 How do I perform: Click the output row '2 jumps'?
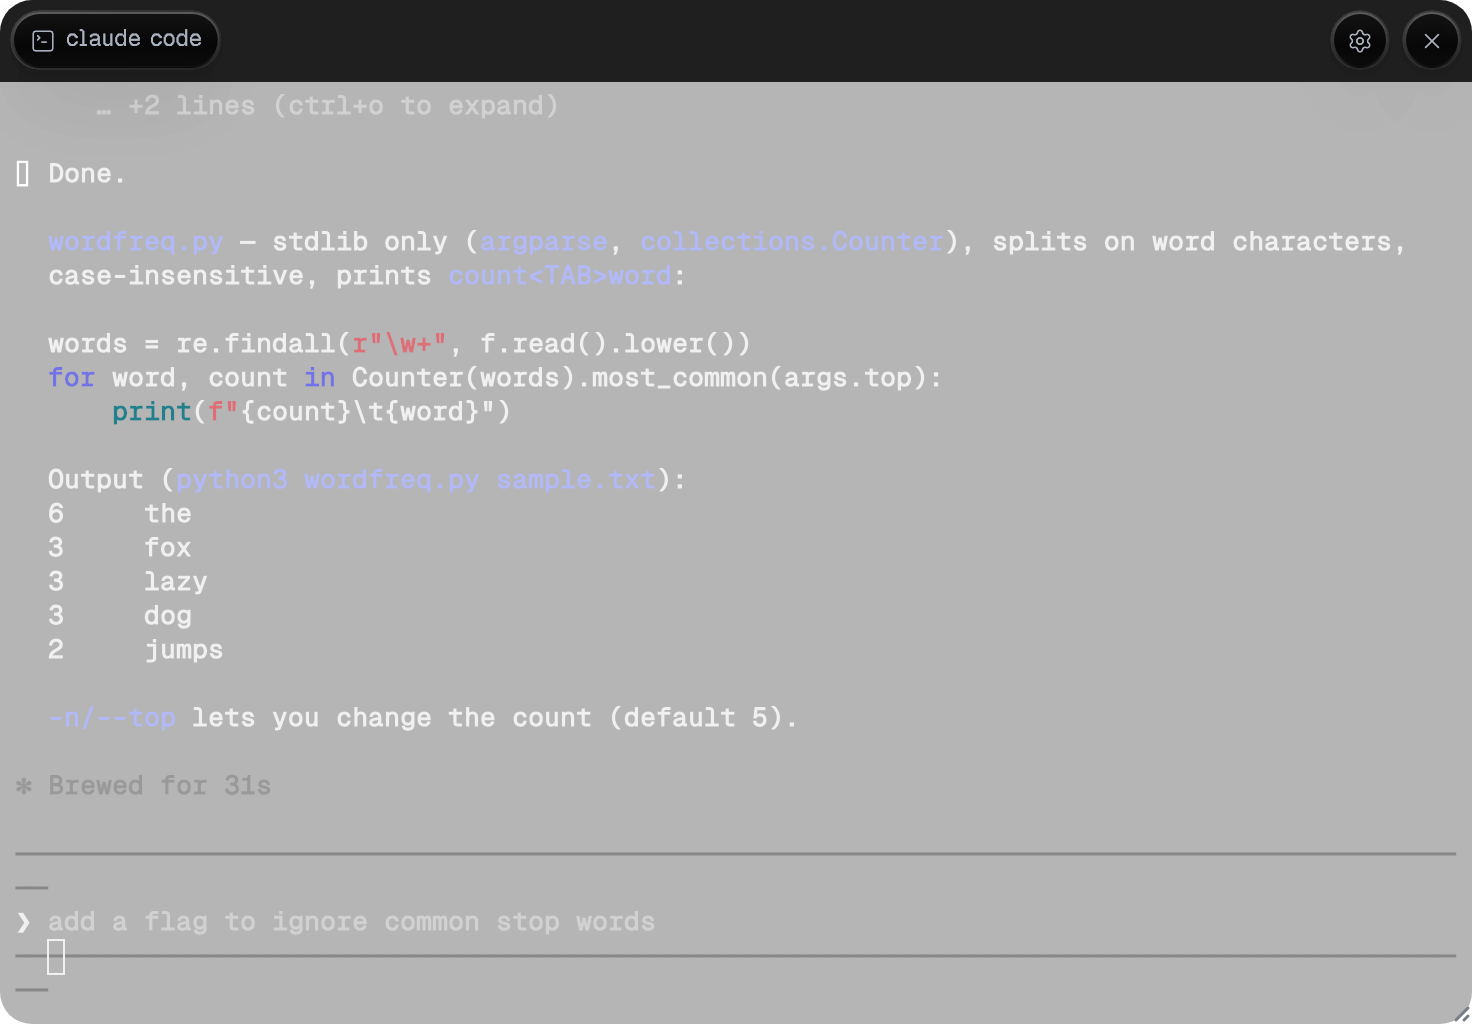136,650
